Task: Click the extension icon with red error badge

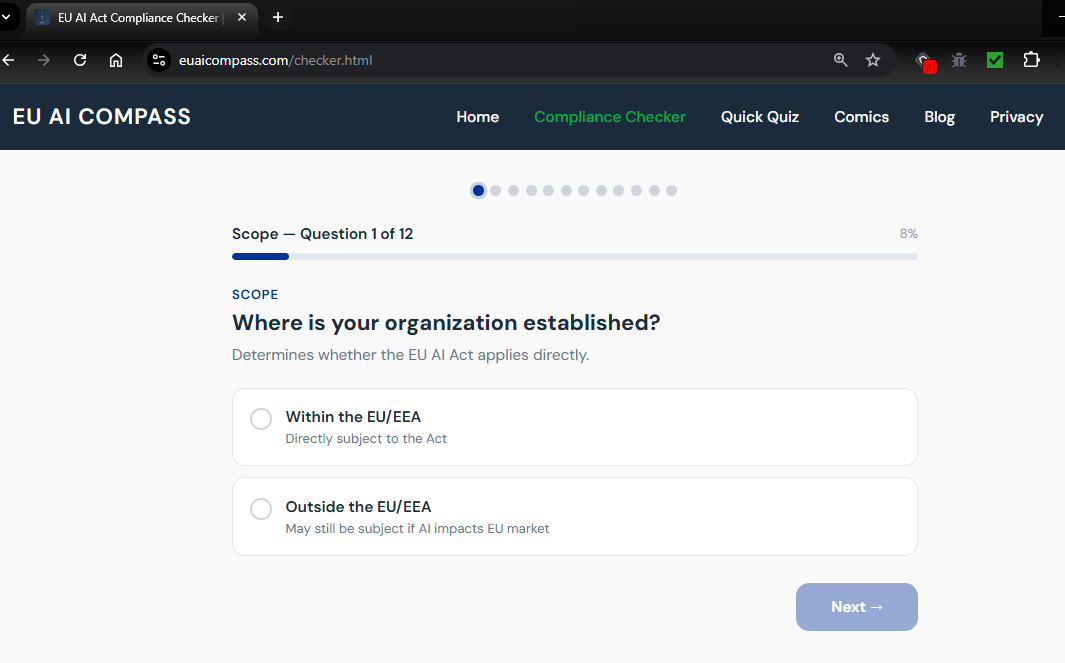Action: pyautogui.click(x=922, y=60)
